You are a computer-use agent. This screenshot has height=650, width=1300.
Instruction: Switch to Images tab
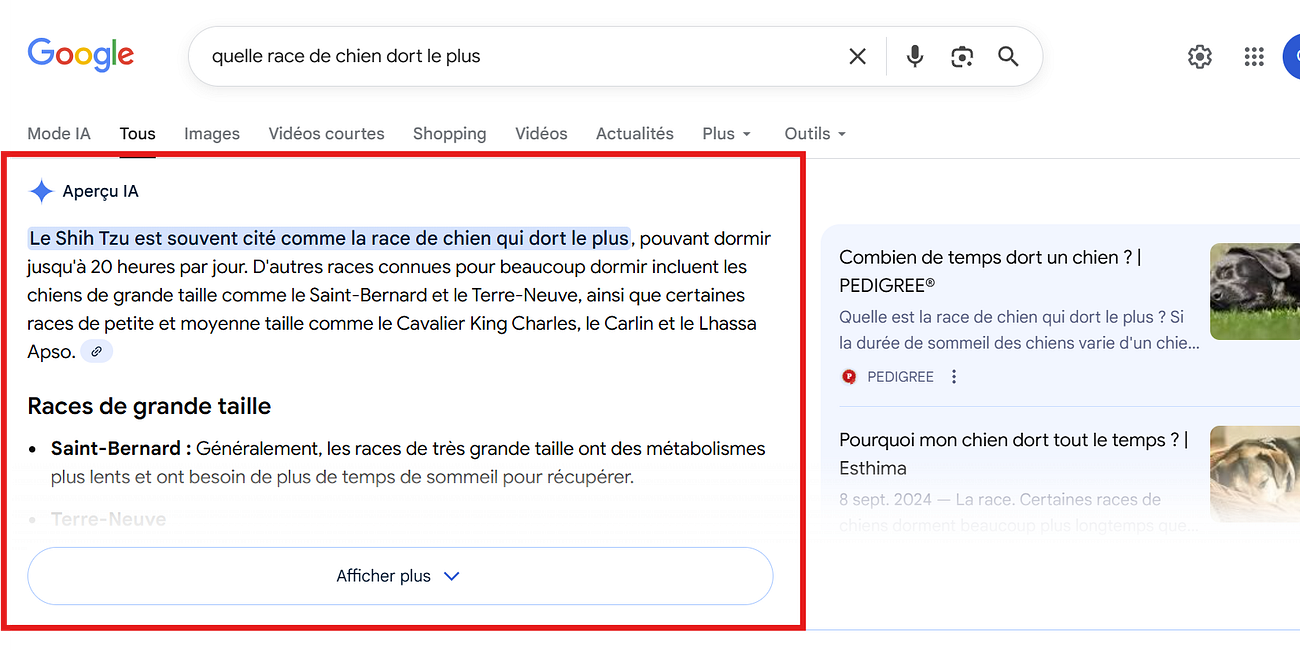click(212, 134)
